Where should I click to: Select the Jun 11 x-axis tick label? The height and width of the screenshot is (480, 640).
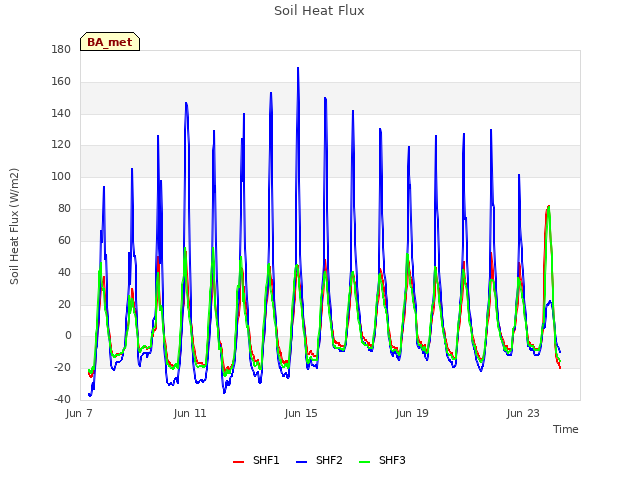click(190, 413)
